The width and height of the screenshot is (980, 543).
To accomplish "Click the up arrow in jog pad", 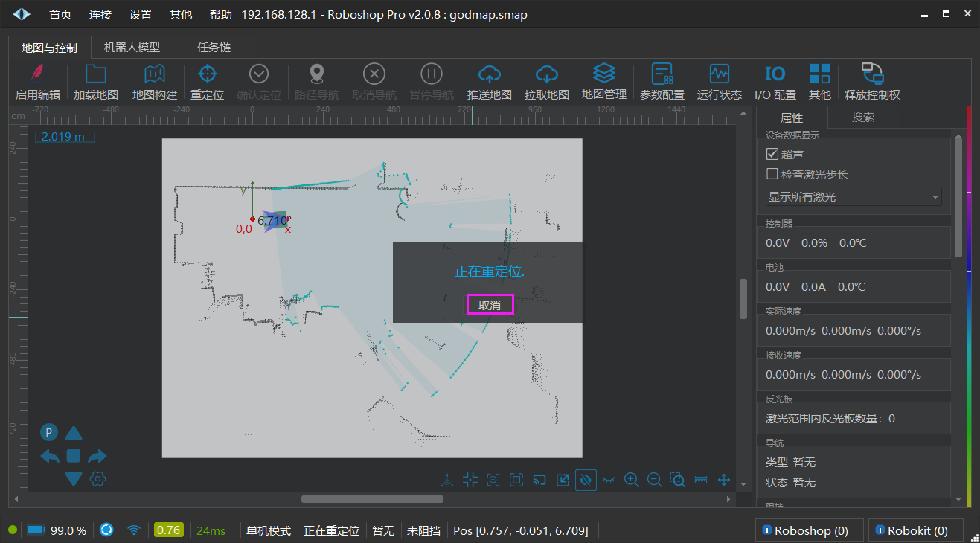I will coord(73,432).
